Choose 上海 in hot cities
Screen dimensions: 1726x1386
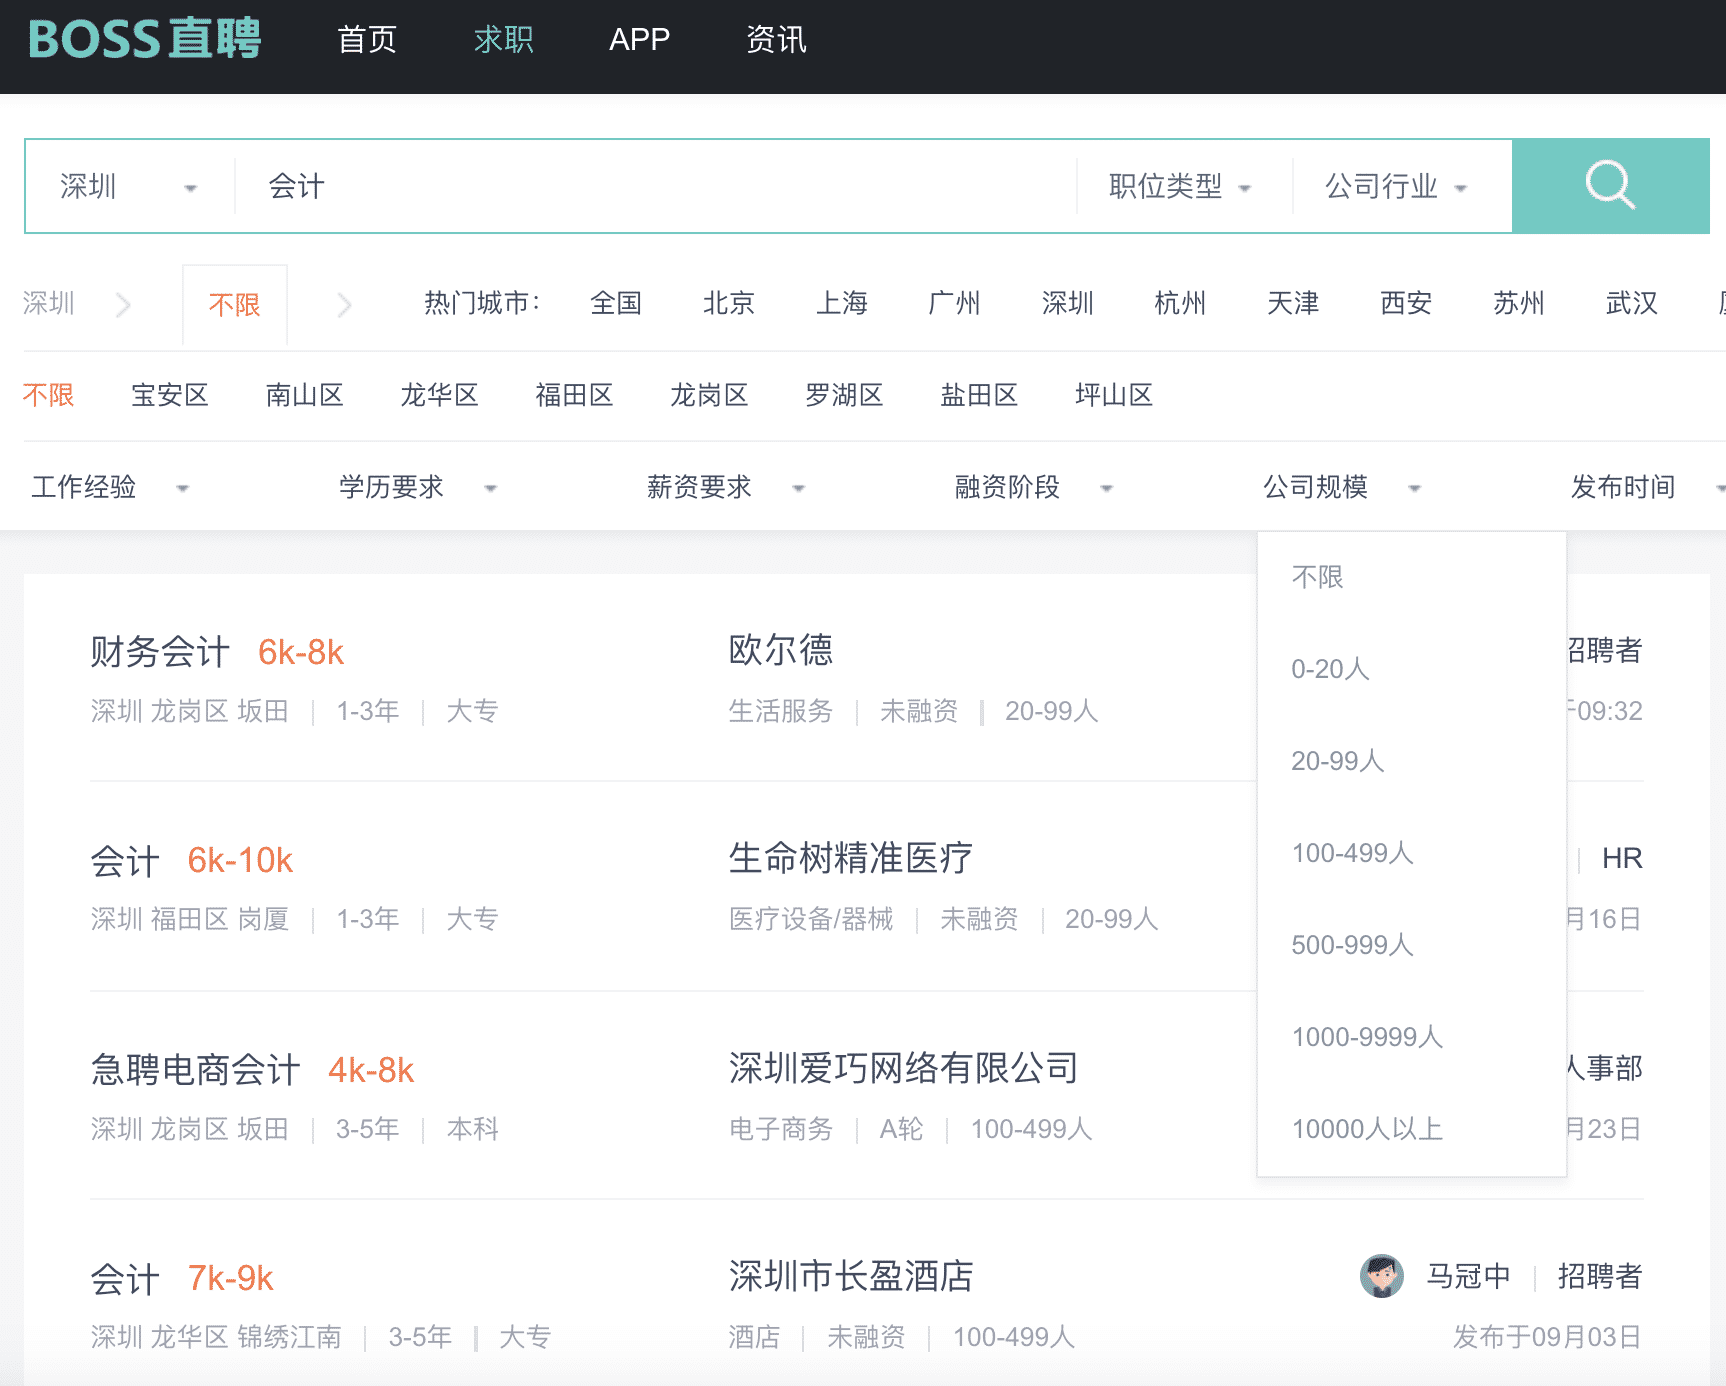tap(842, 303)
